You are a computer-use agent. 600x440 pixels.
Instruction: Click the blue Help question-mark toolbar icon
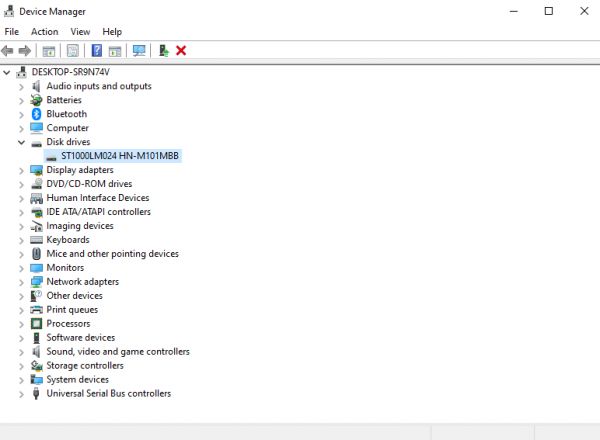click(x=97, y=51)
